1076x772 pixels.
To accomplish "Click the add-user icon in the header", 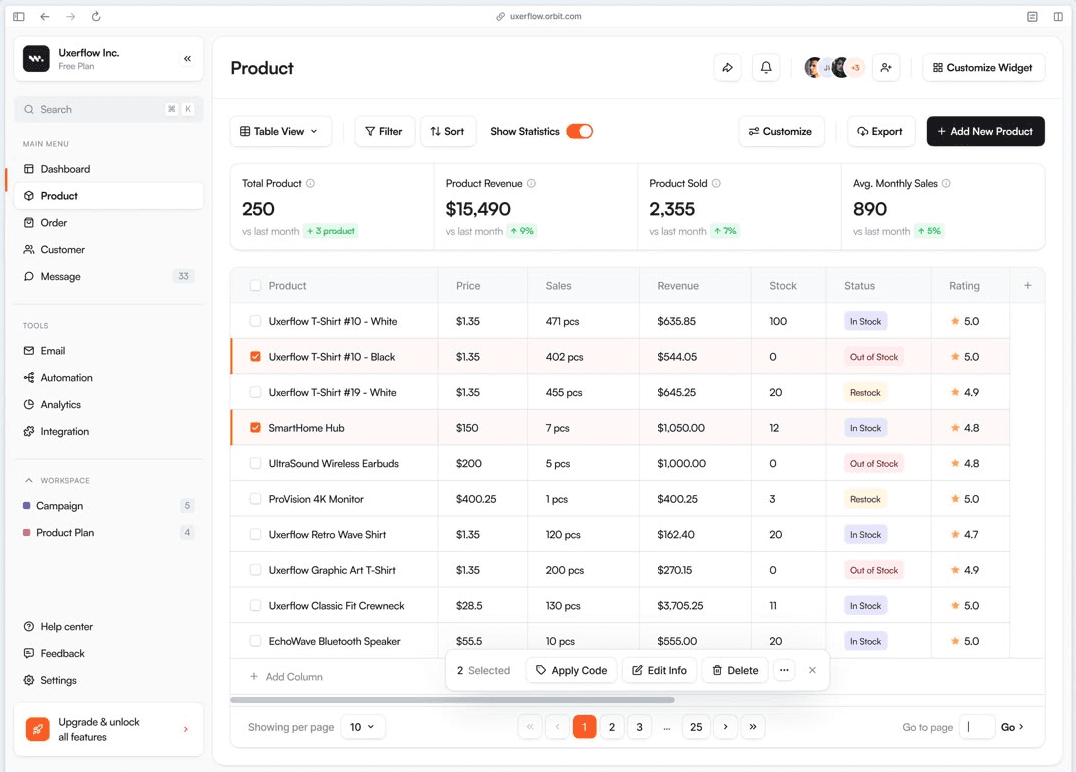I will coord(886,67).
